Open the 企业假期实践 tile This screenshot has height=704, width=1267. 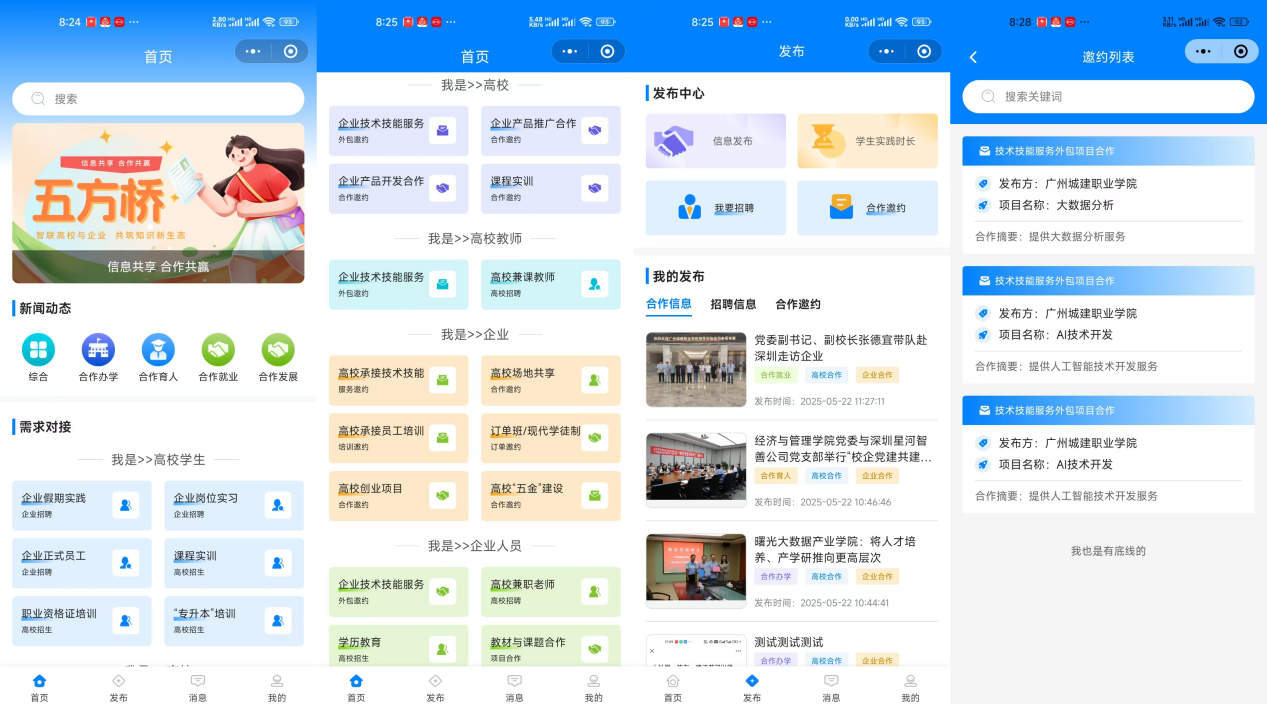[81, 505]
